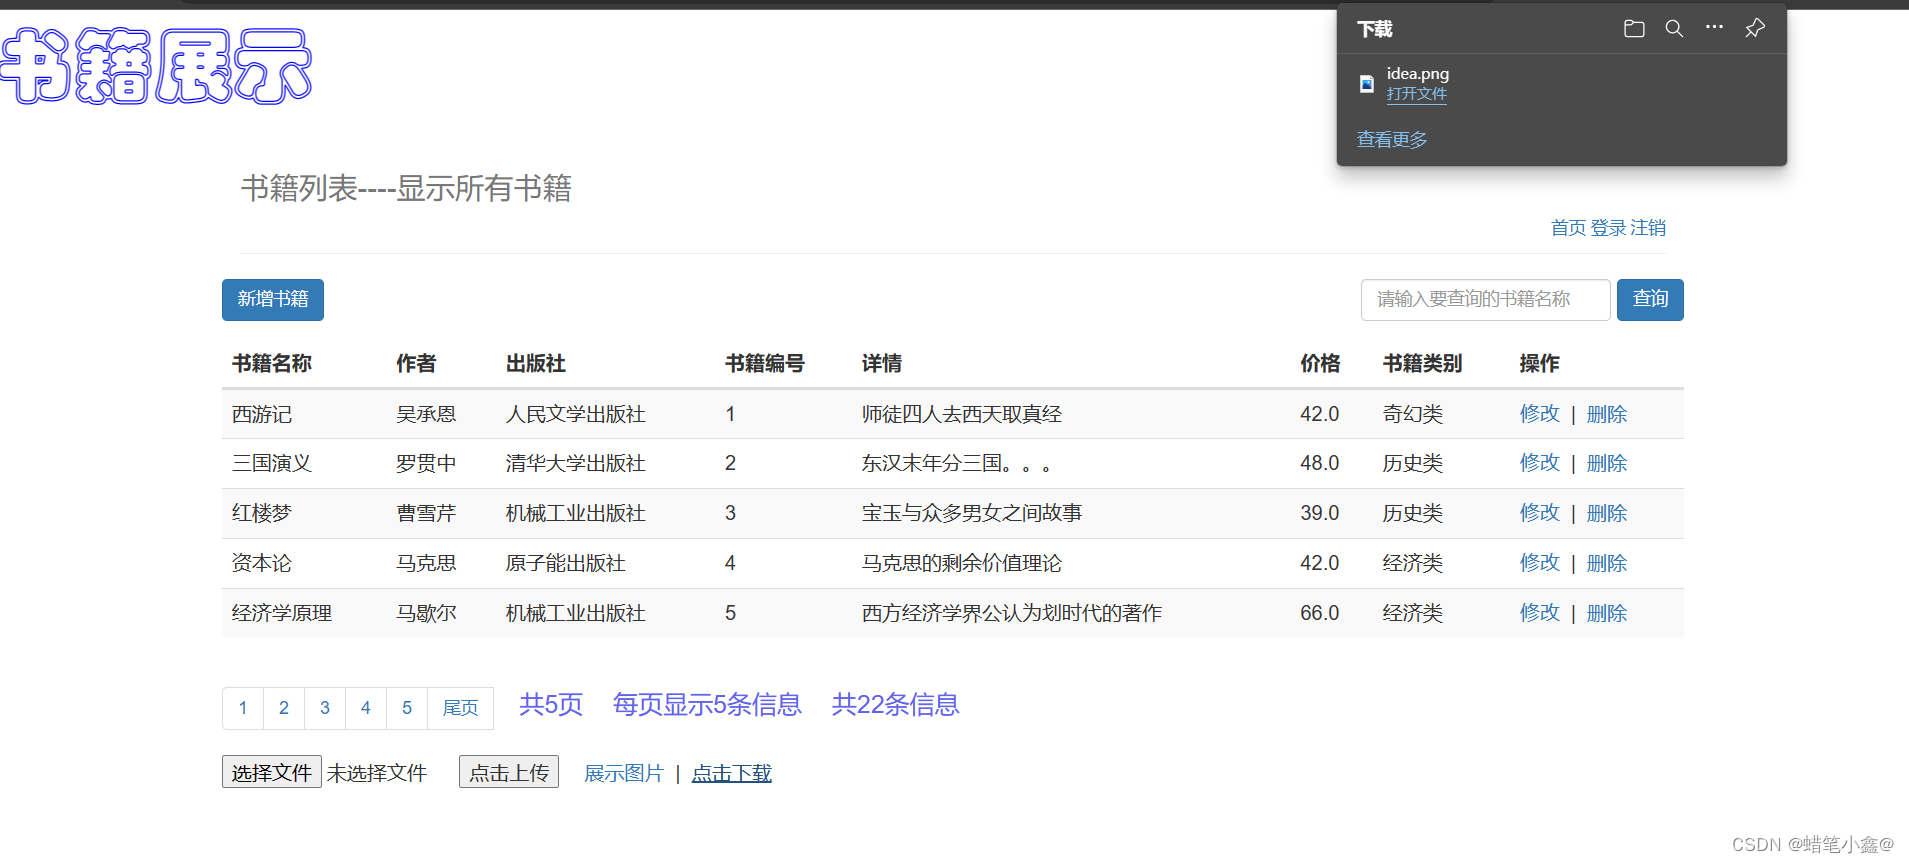Click the 新增书籍 button
Screen dimensions: 1909x863
273,300
